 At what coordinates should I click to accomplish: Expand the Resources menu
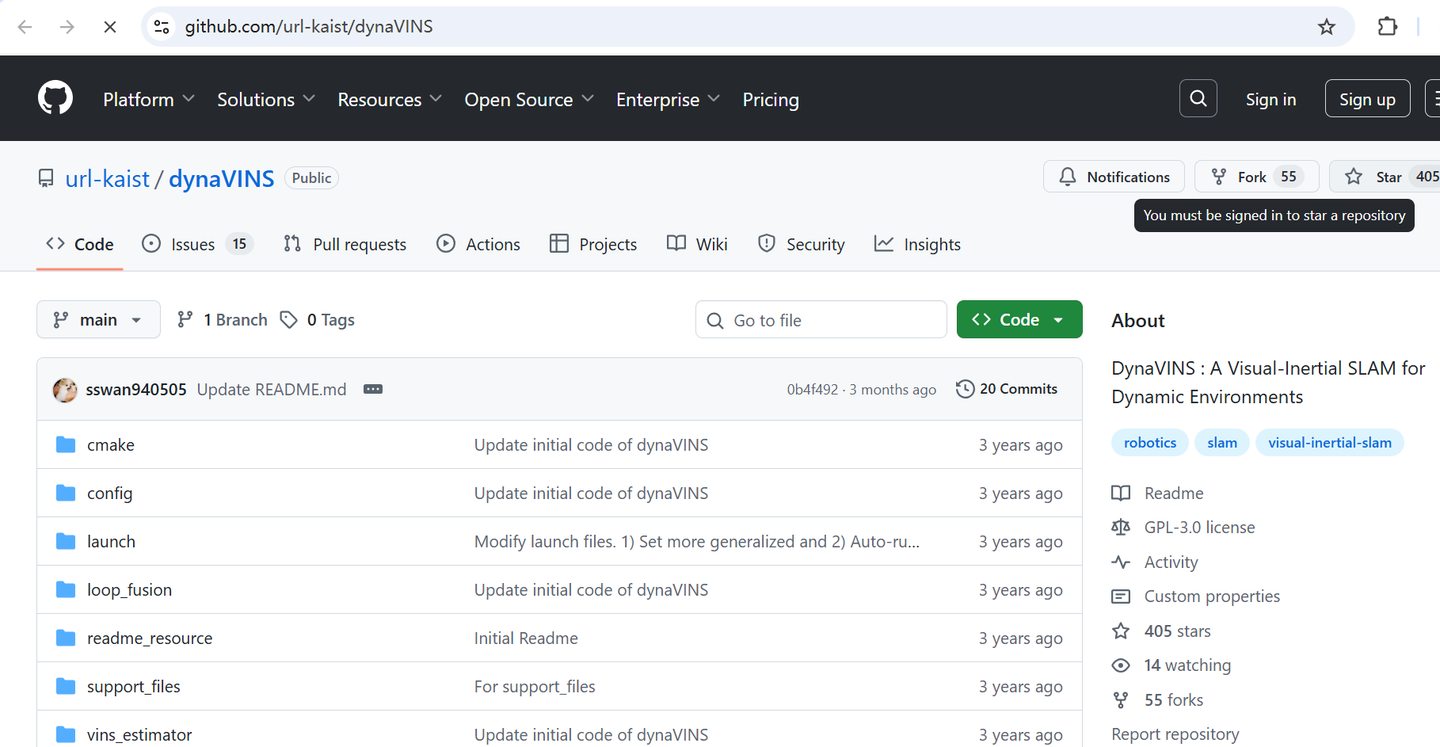[x=389, y=99]
